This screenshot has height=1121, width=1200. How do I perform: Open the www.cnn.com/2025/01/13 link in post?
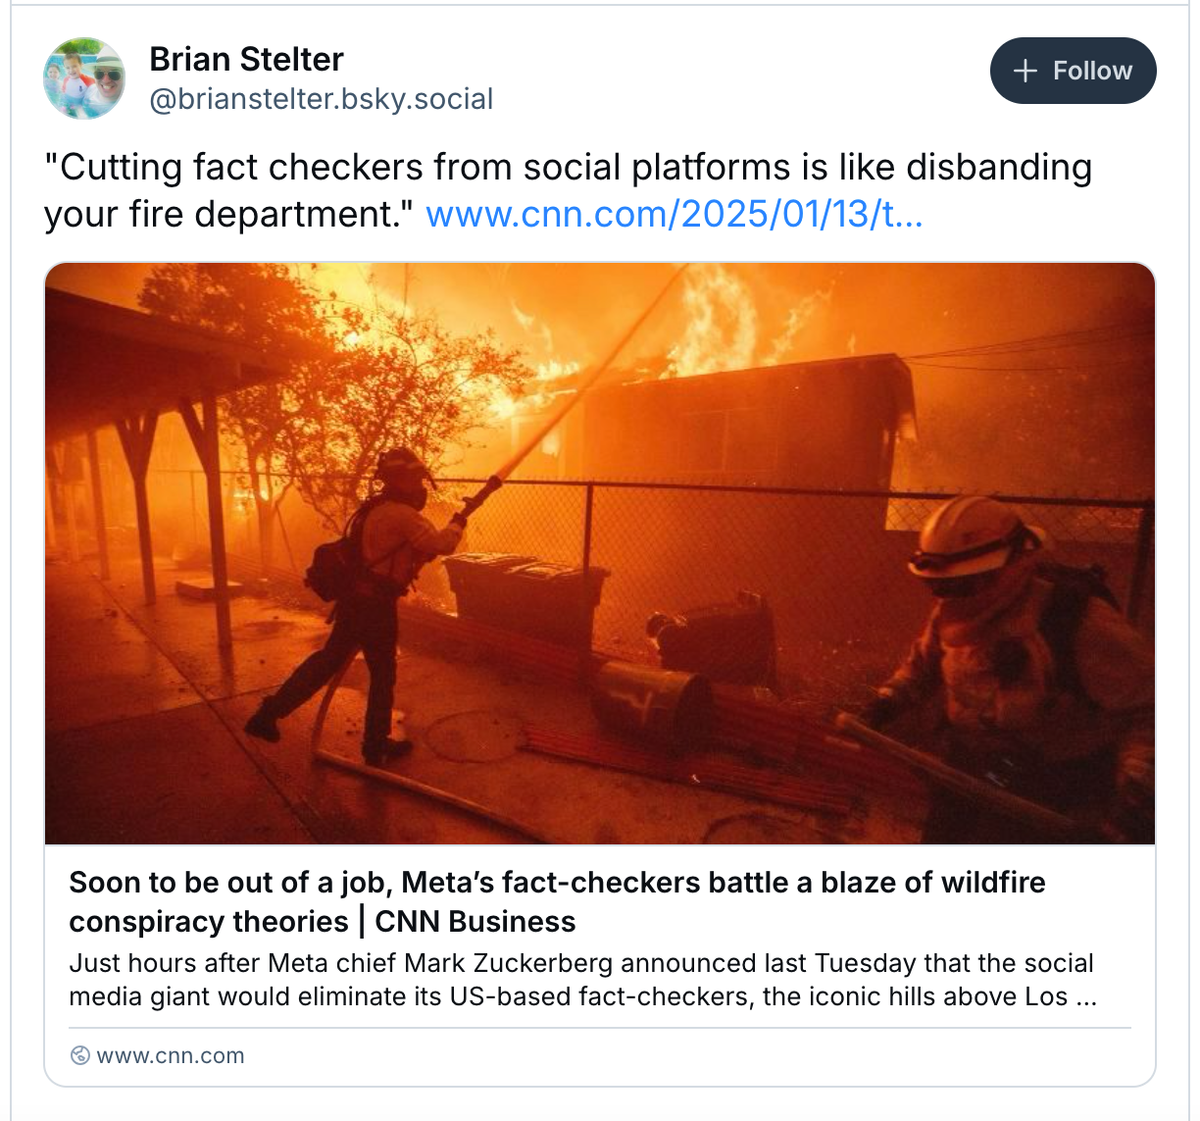coord(674,214)
